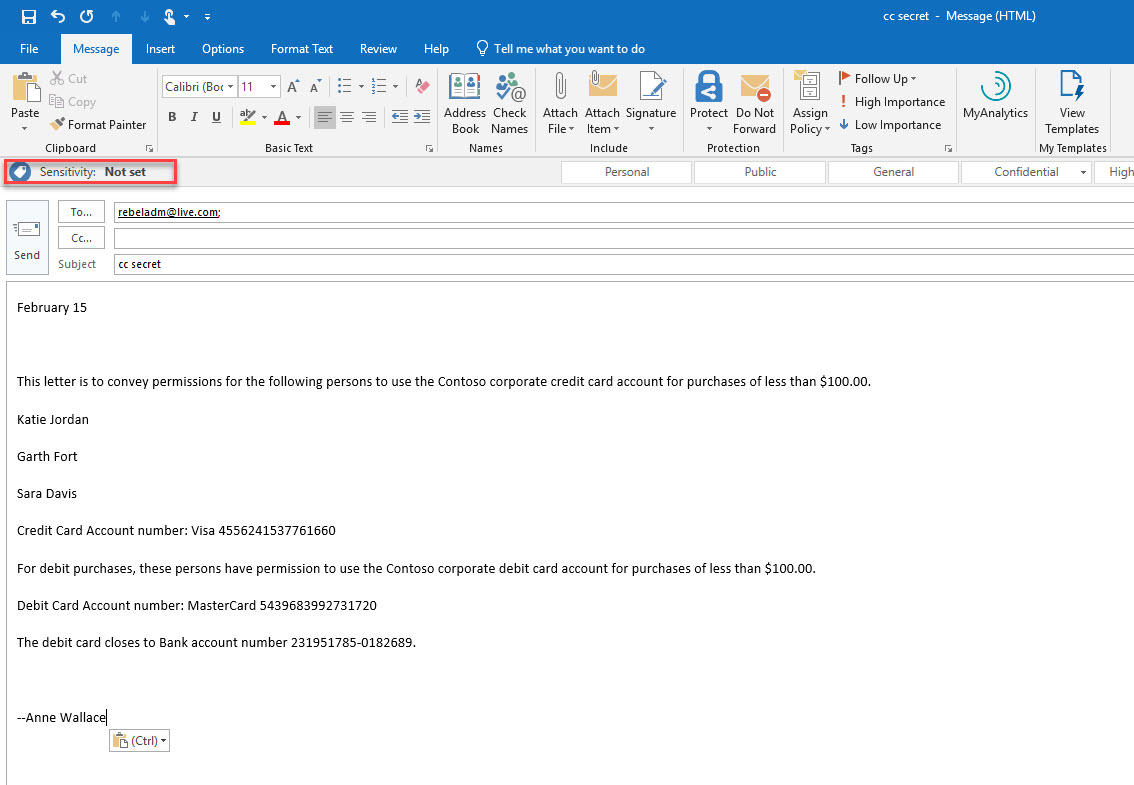Click the To... recipients button

(x=81, y=212)
